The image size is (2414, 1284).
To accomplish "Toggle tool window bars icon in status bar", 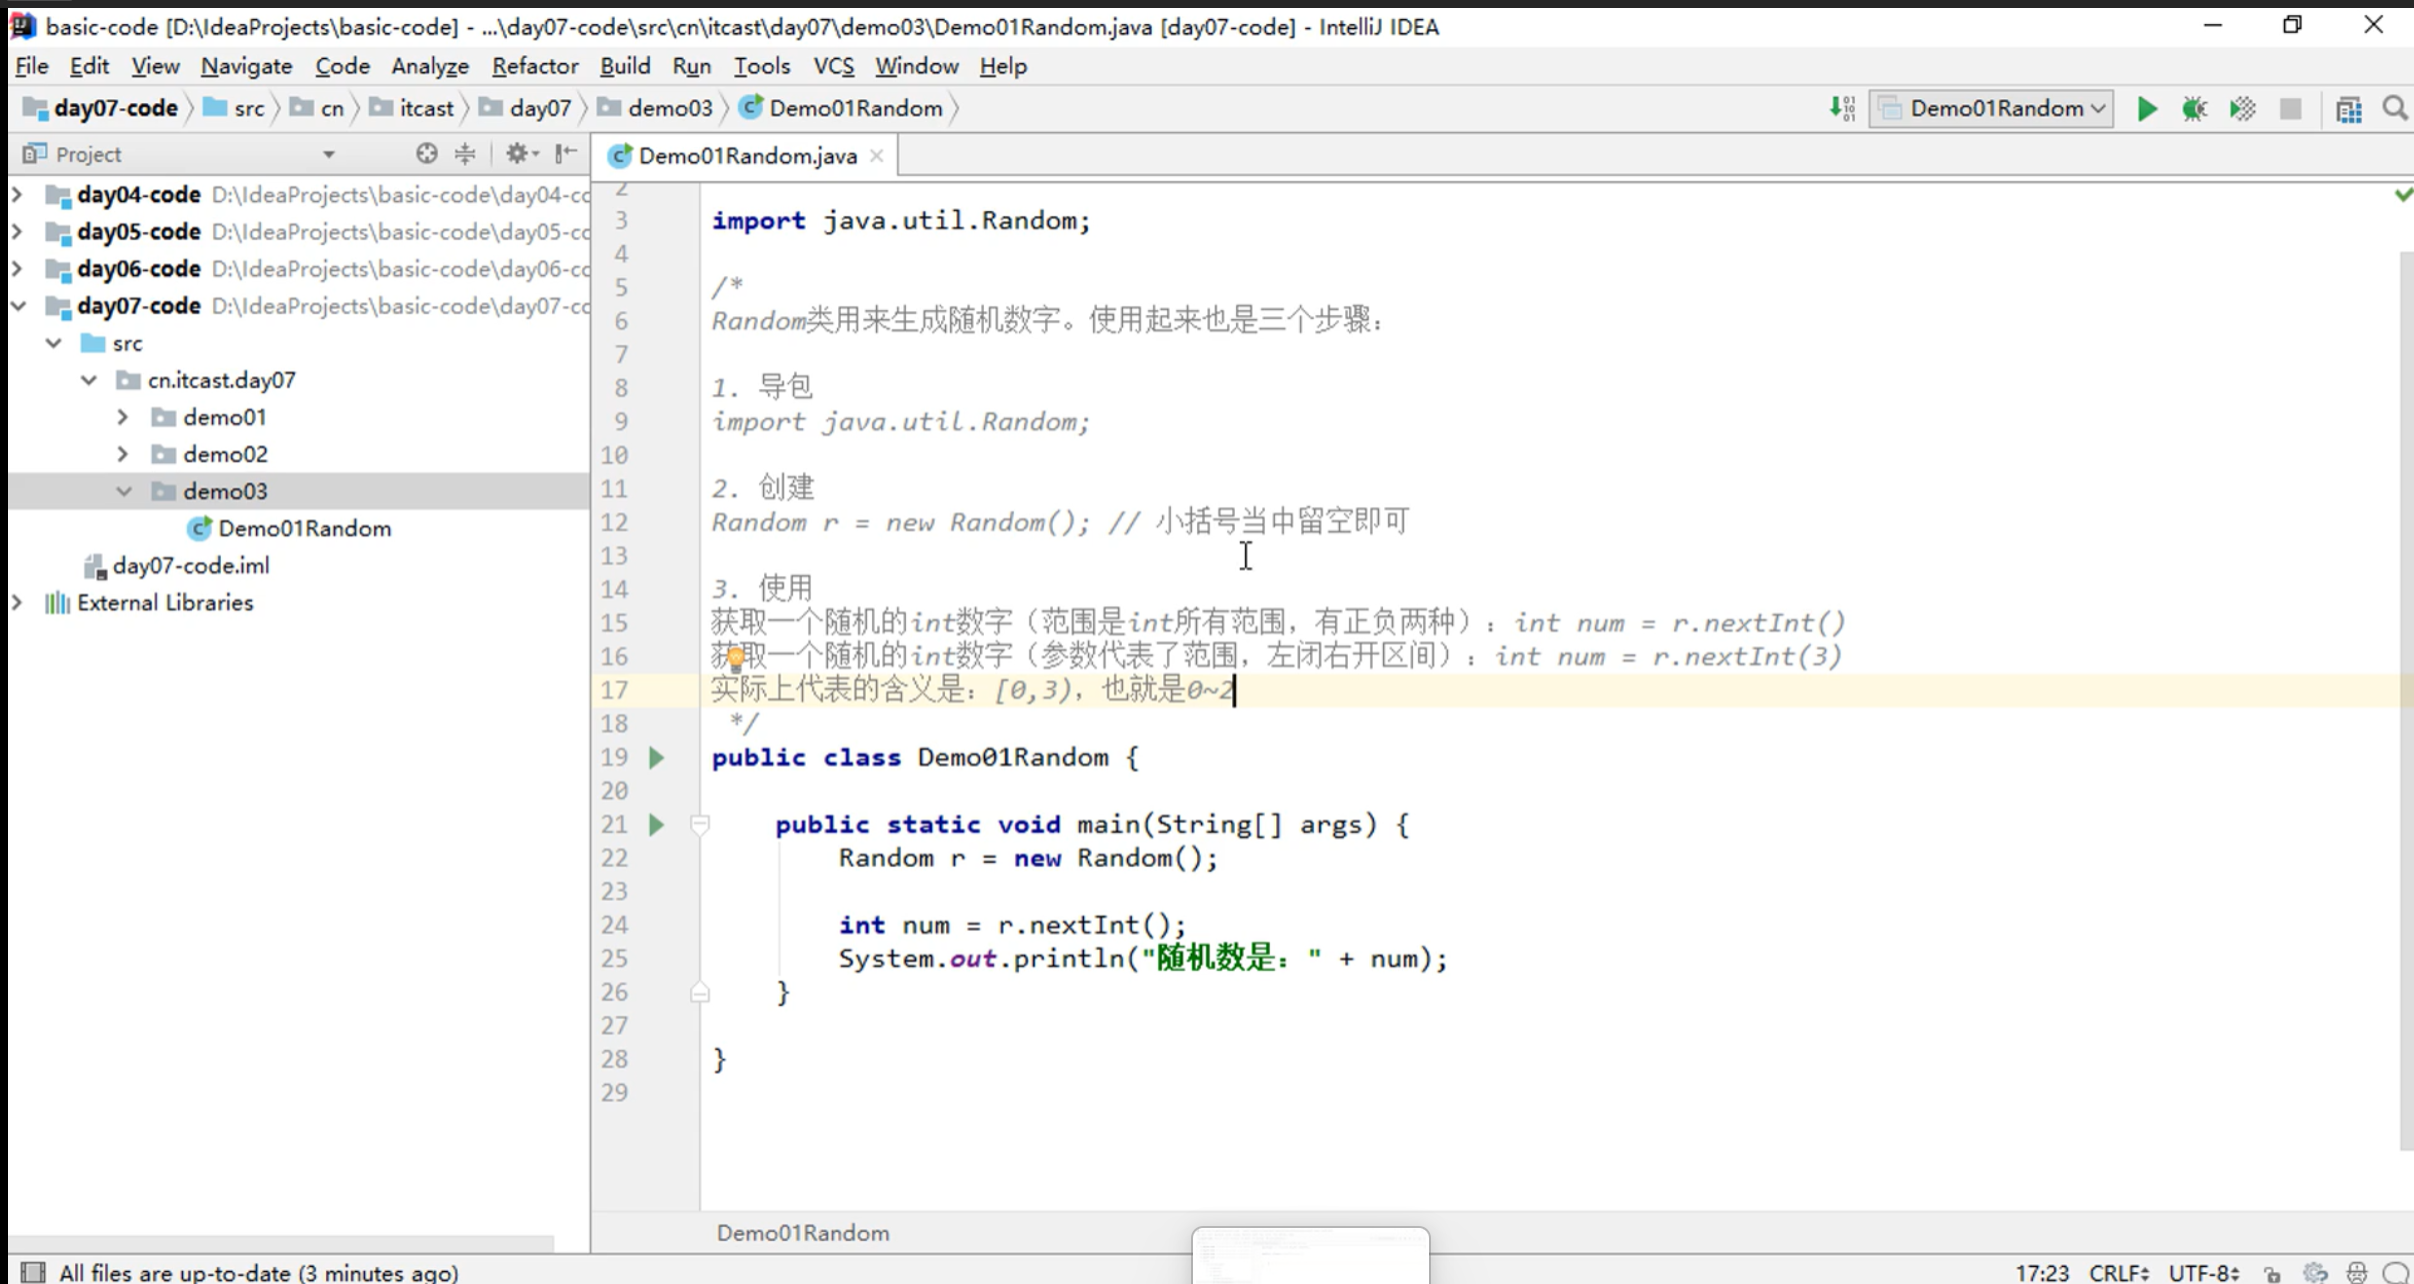I will point(33,1271).
